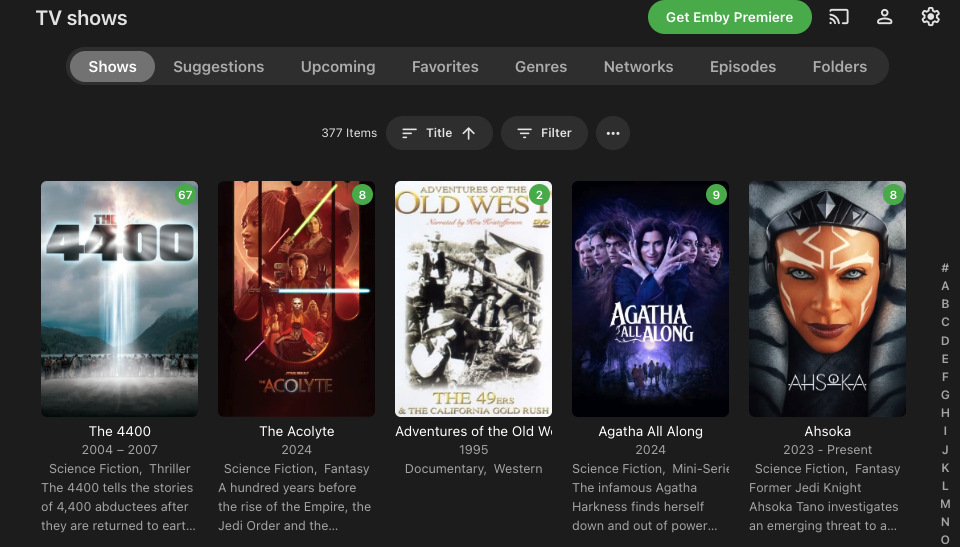Open the Episodes tab
This screenshot has height=547, width=960.
coord(743,66)
